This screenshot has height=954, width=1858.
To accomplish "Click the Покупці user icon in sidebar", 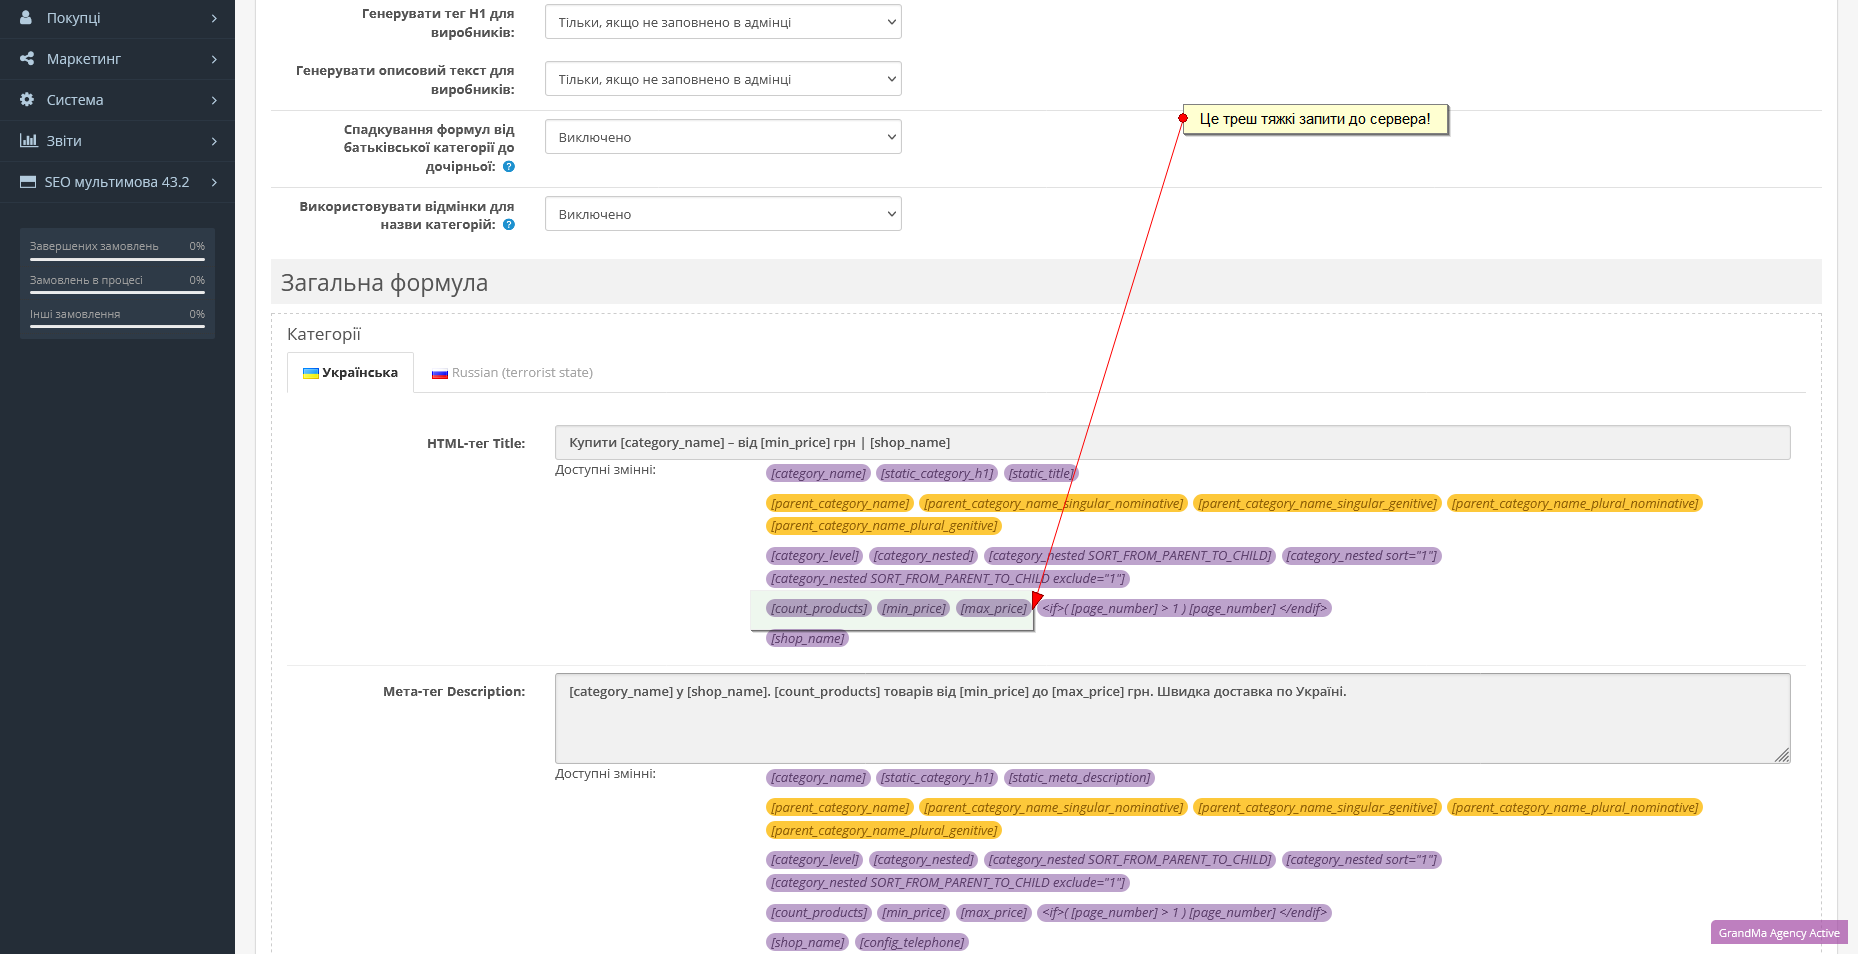I will 26,18.
